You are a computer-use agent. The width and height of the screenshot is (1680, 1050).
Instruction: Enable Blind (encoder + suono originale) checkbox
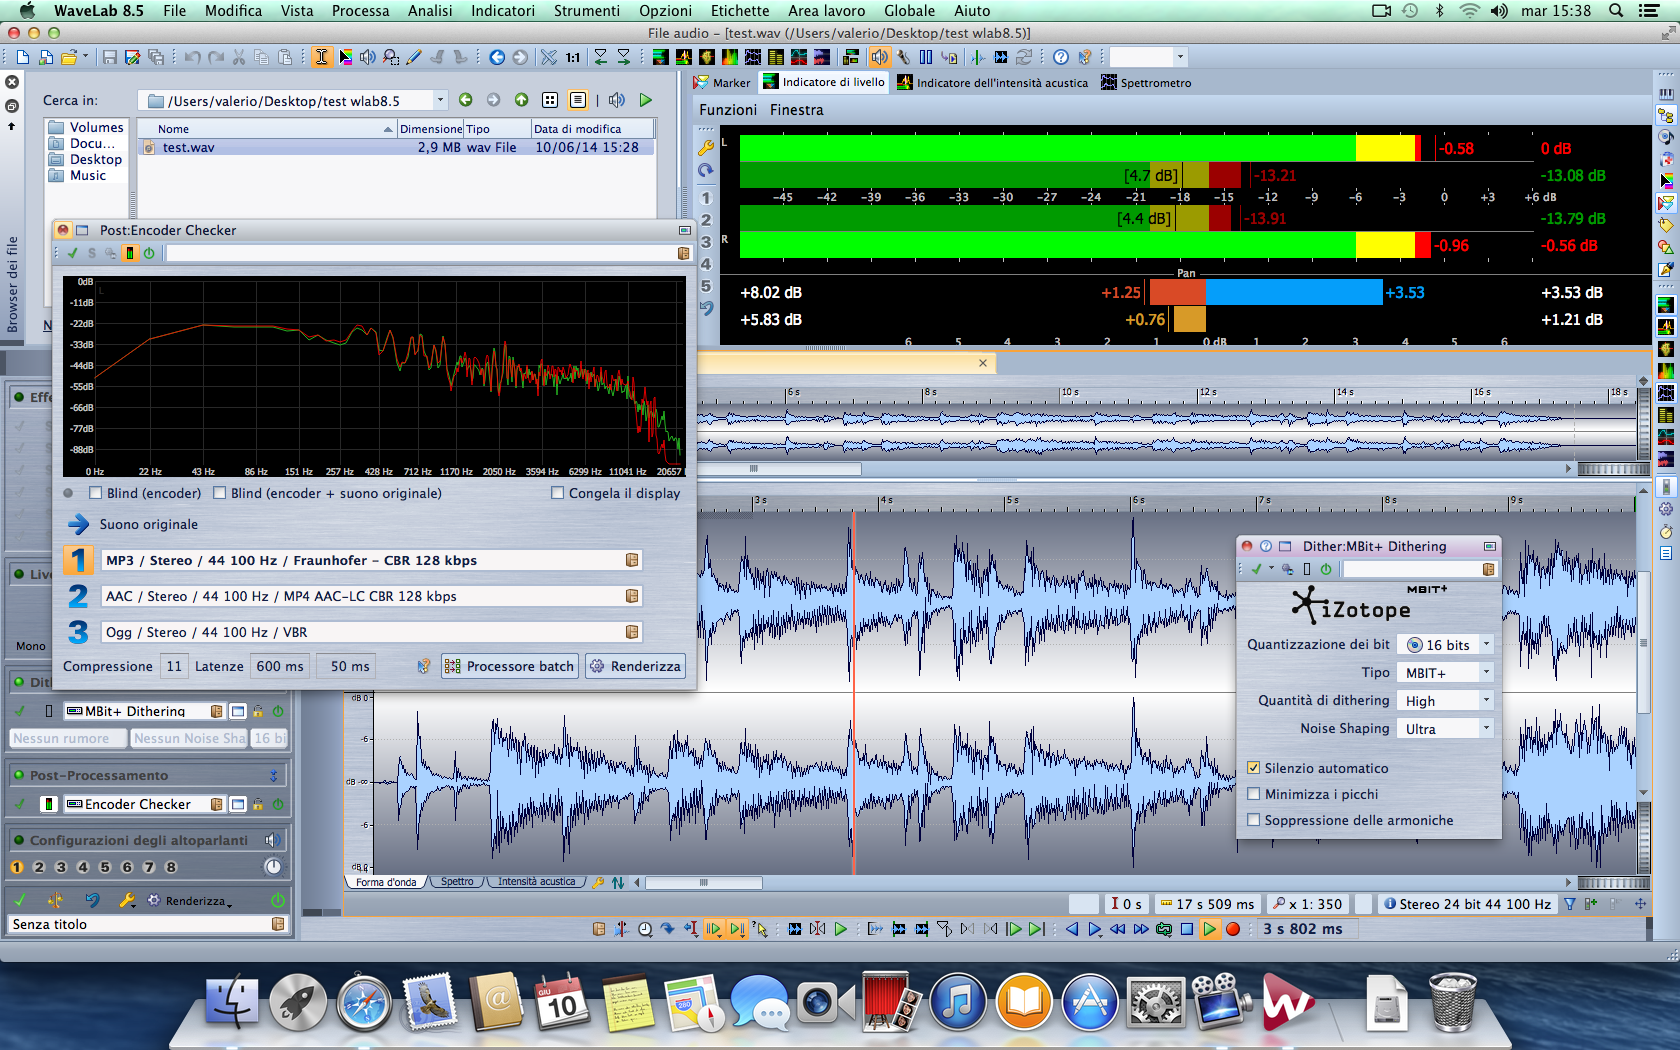[x=220, y=493]
